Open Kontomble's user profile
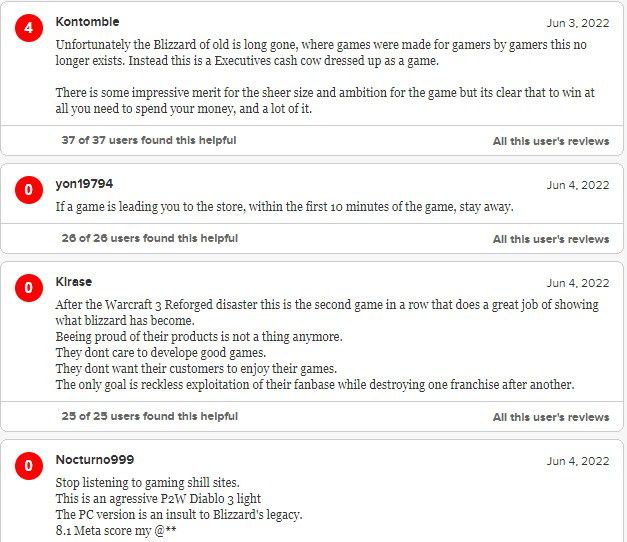Image resolution: width=627 pixels, height=542 pixels. click(x=87, y=22)
